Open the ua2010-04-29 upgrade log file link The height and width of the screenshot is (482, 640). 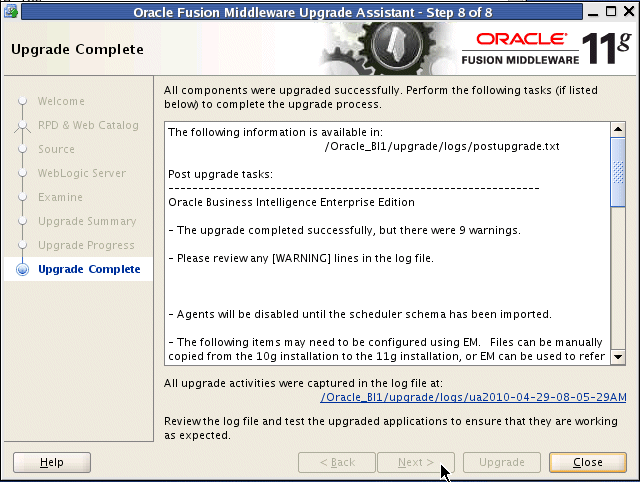(x=473, y=397)
